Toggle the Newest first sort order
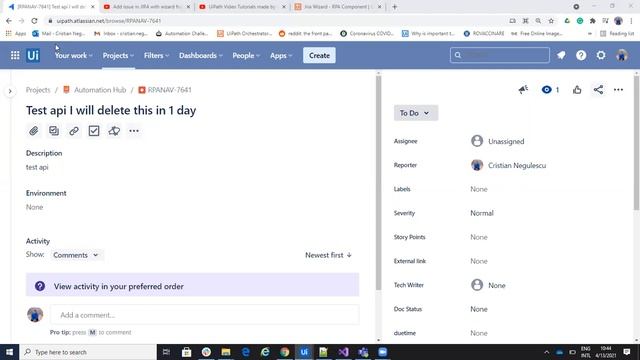Image resolution: width=640 pixels, height=360 pixels. (328, 255)
